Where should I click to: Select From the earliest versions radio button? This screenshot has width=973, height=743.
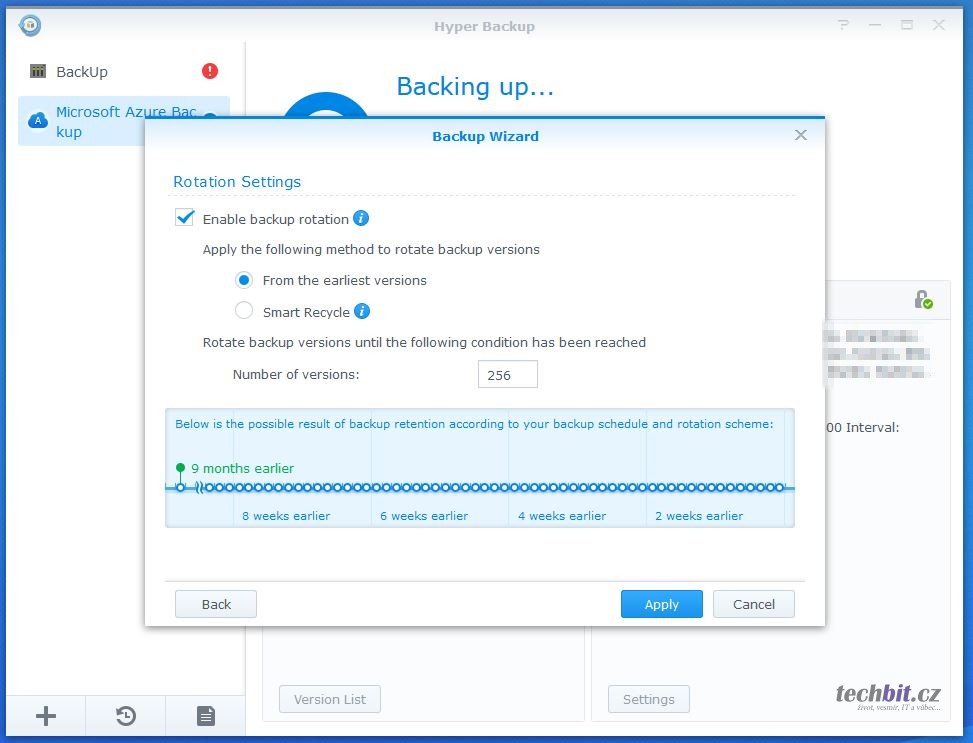click(x=244, y=280)
